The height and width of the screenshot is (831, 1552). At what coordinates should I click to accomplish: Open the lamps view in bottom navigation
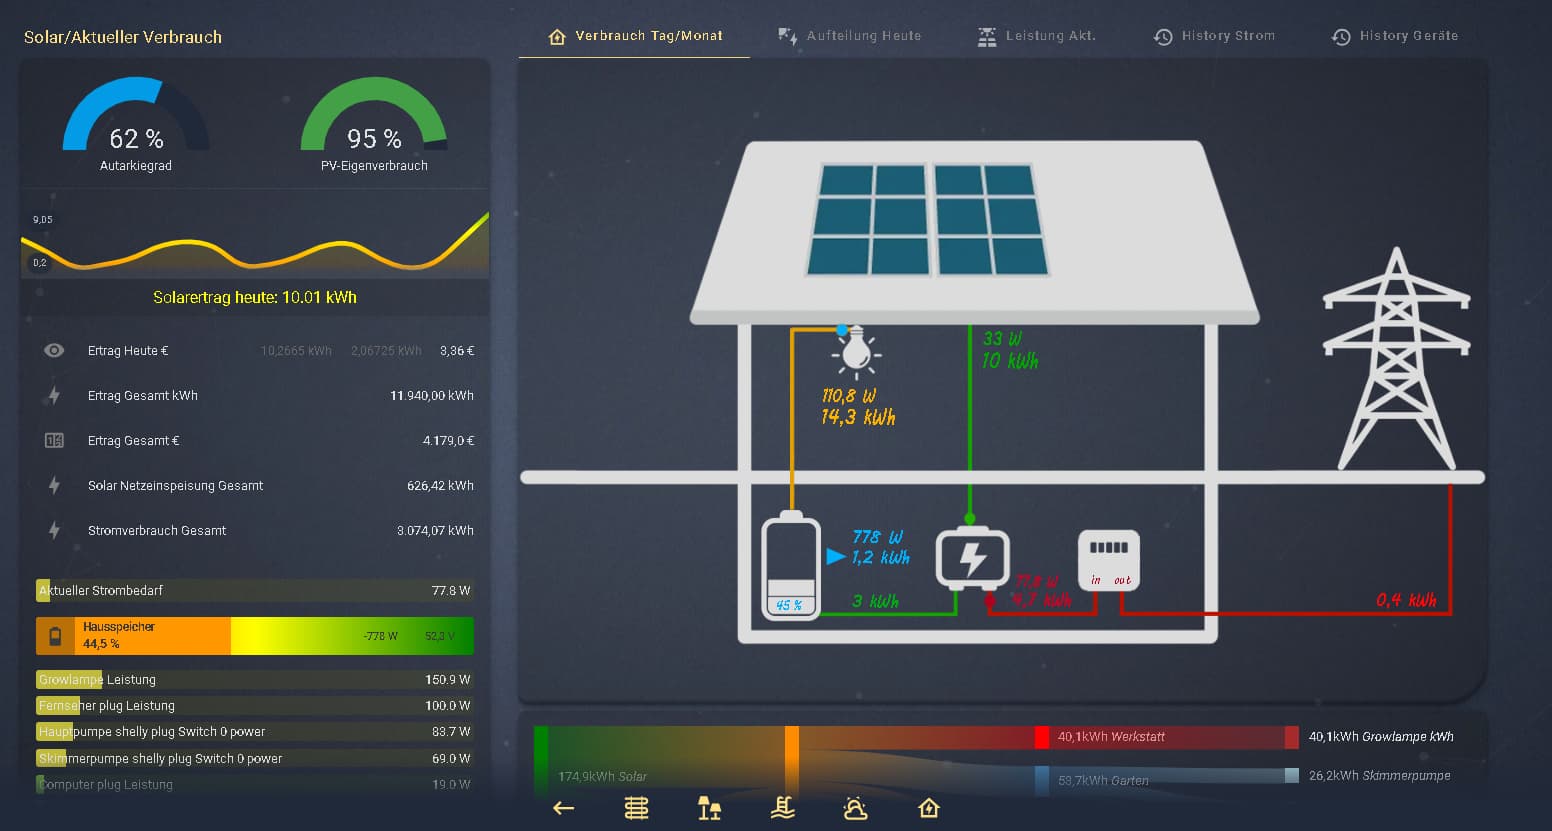coord(709,808)
